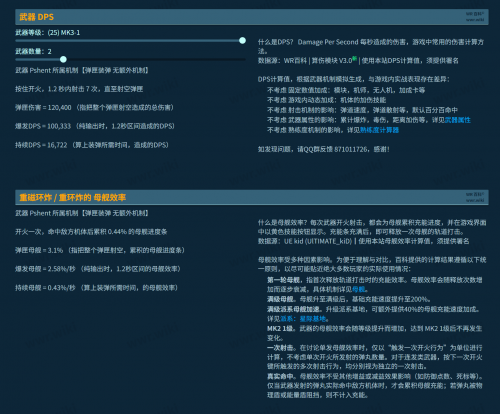500x414 pixels.
Task: Open the 武器属性 link
Action: 458,120
